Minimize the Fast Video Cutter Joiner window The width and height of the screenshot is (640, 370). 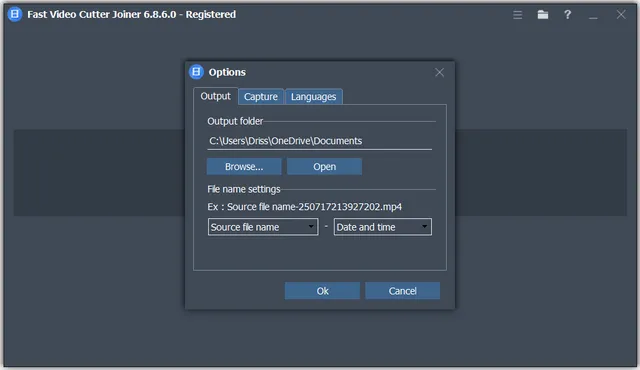coord(593,16)
